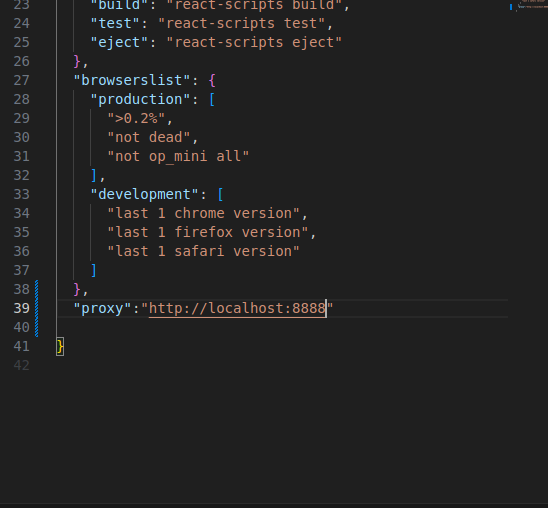Click "last 1 safari version" text
This screenshot has width=548, height=508.
203,251
